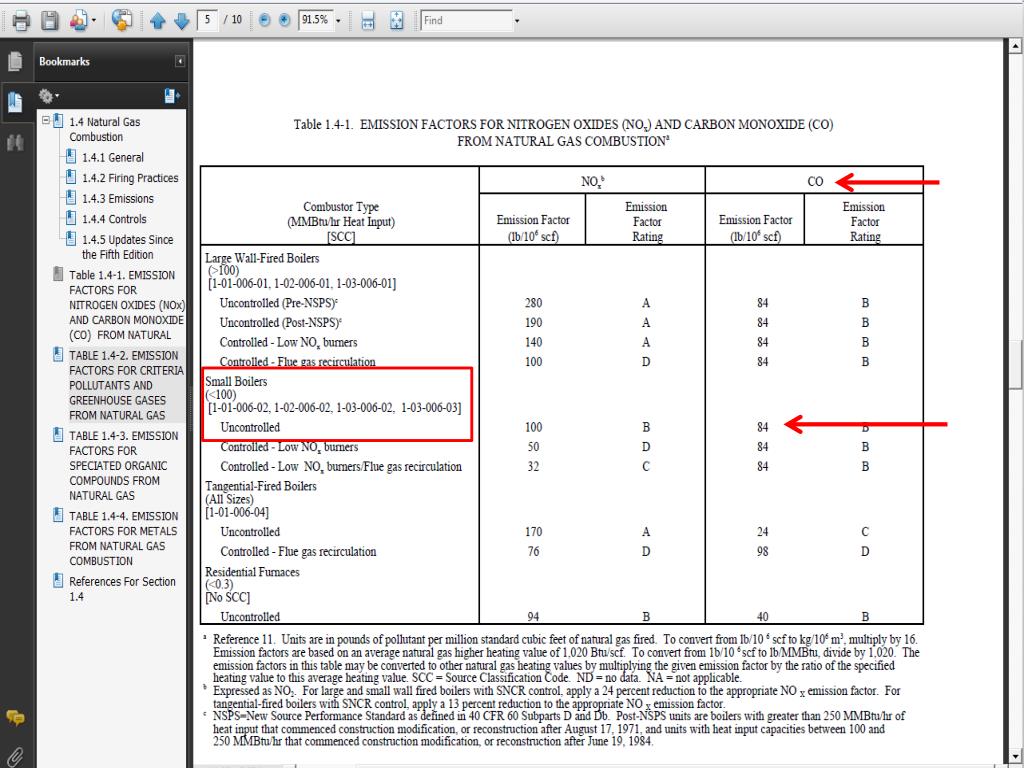Go to bookmark 1.4.1 General
Image resolution: width=1024 pixels, height=768 pixels.
point(112,157)
